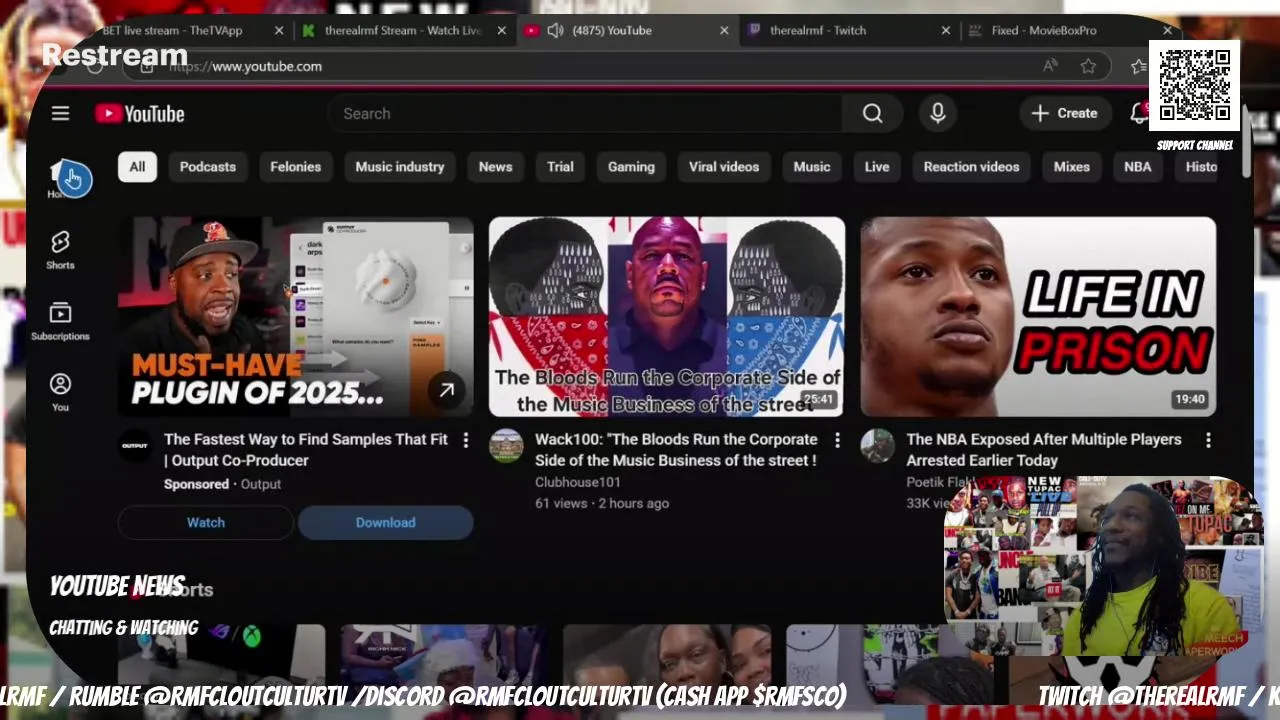Open the Life in Prison video thumbnail

pyautogui.click(x=1038, y=316)
